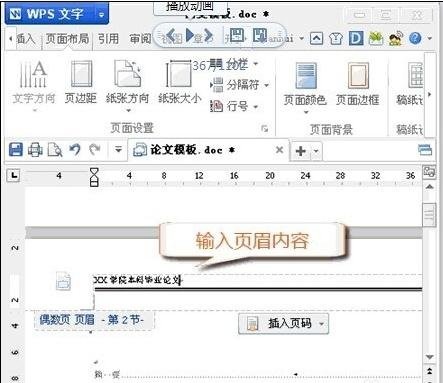The image size is (443, 383).
Task: Expand the 纸张方向 dropdown arrow
Action: 128,110
